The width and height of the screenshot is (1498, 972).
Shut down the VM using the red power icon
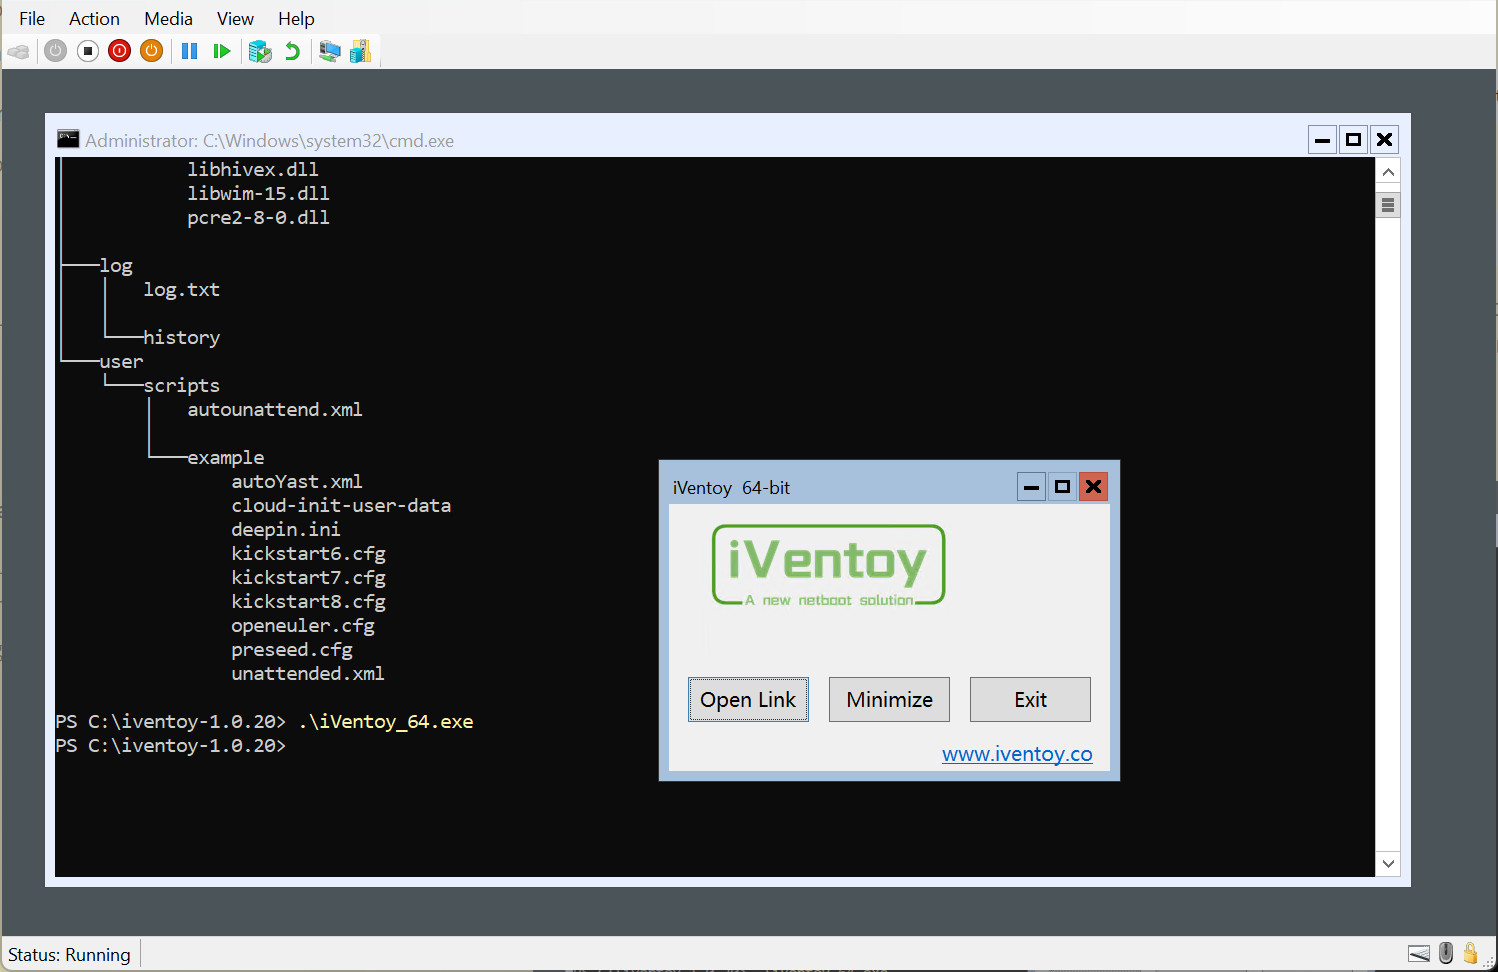(120, 51)
